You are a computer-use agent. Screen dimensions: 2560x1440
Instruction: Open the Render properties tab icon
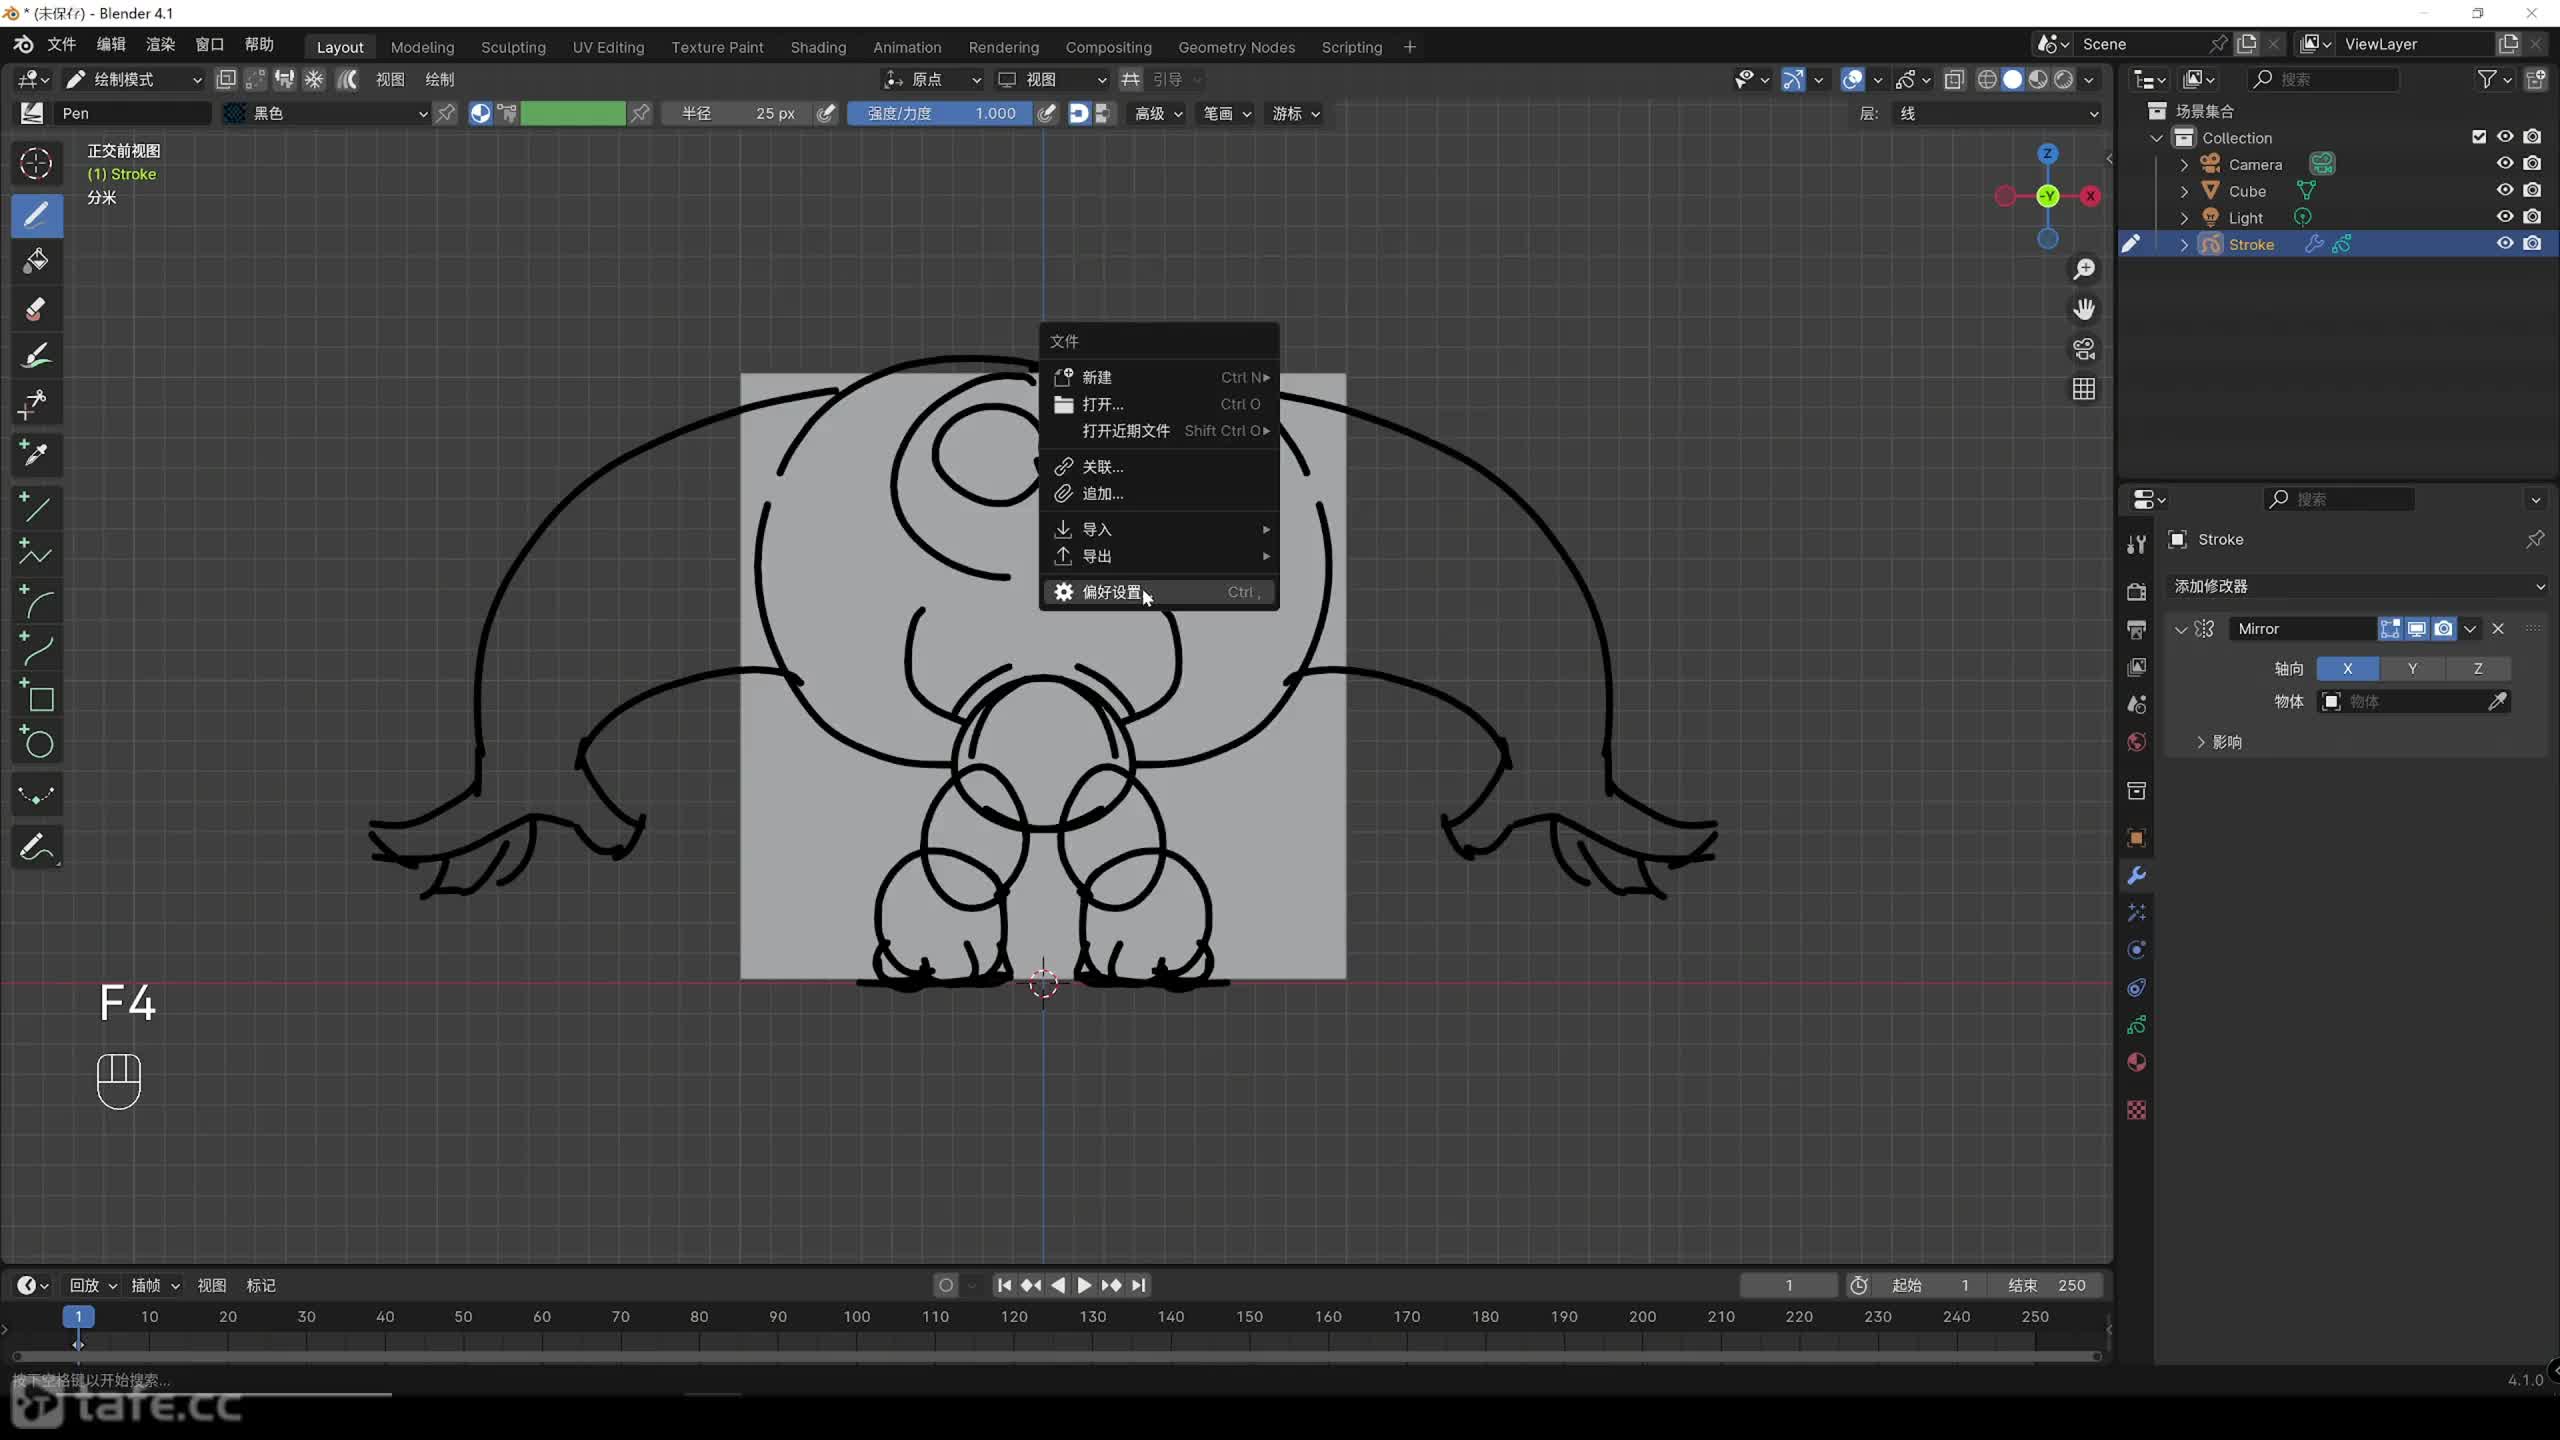point(2137,592)
